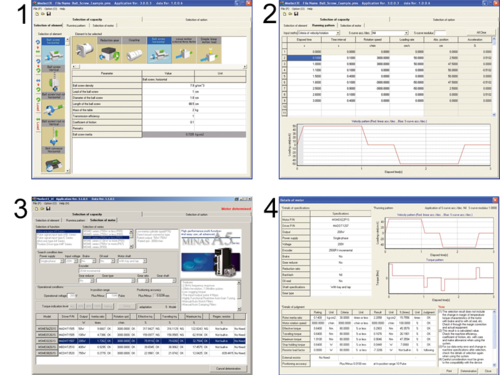
Task: Click the S-curve modulus input field
Action: click(x=440, y=33)
